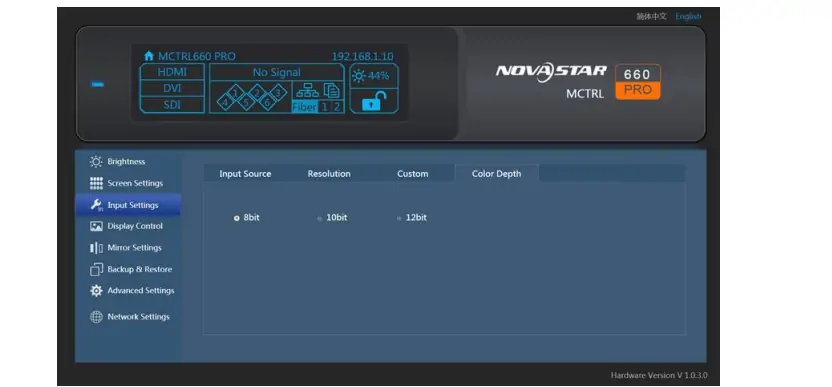Click the DVI input on device display
Image resolution: width=832 pixels, height=387 pixels.
(x=172, y=88)
